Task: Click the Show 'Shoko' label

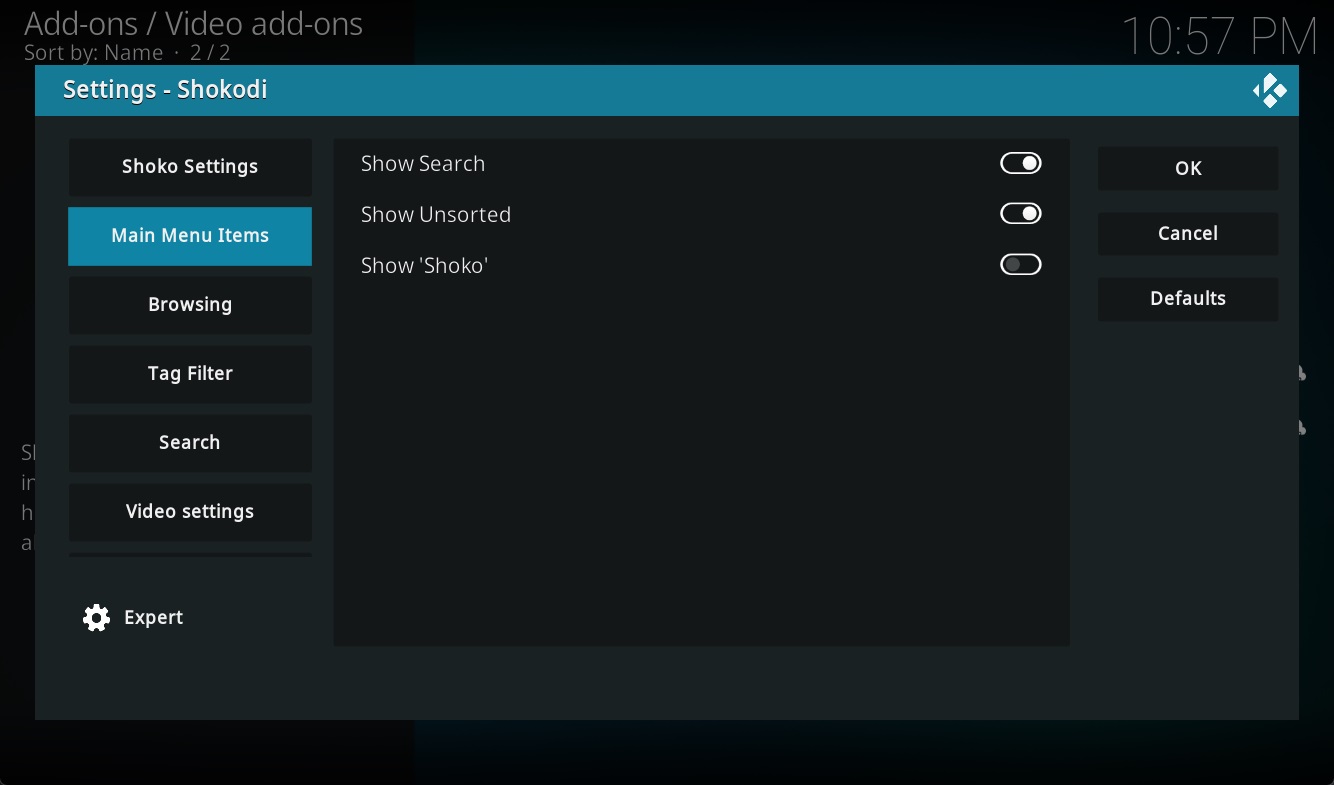Action: (424, 266)
